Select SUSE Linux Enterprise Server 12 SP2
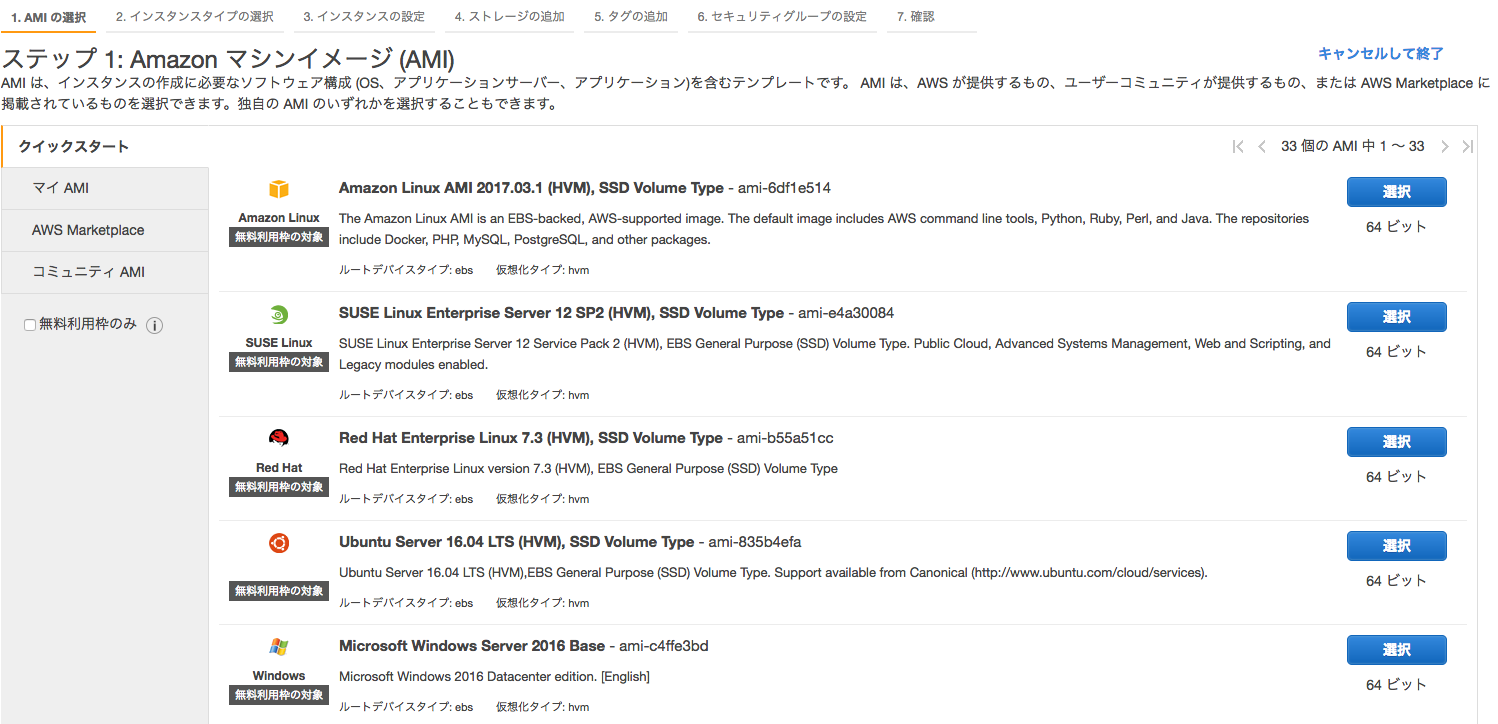Image resolution: width=1498 pixels, height=724 pixels. 1396,317
